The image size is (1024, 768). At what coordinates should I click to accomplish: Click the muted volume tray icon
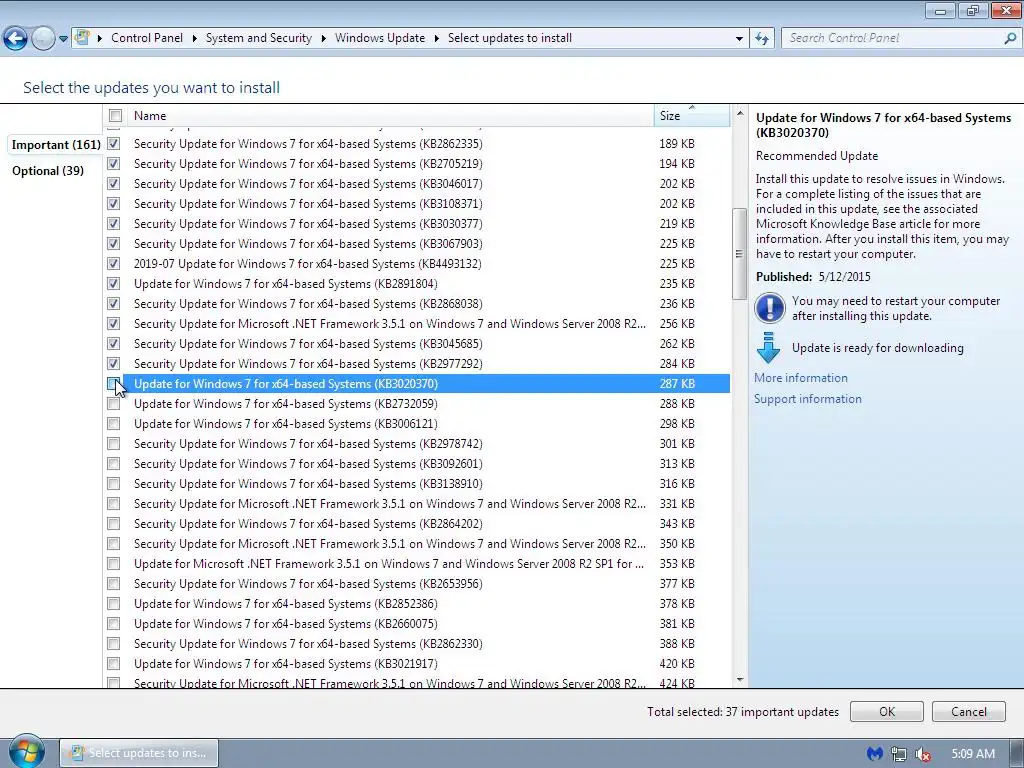point(923,754)
